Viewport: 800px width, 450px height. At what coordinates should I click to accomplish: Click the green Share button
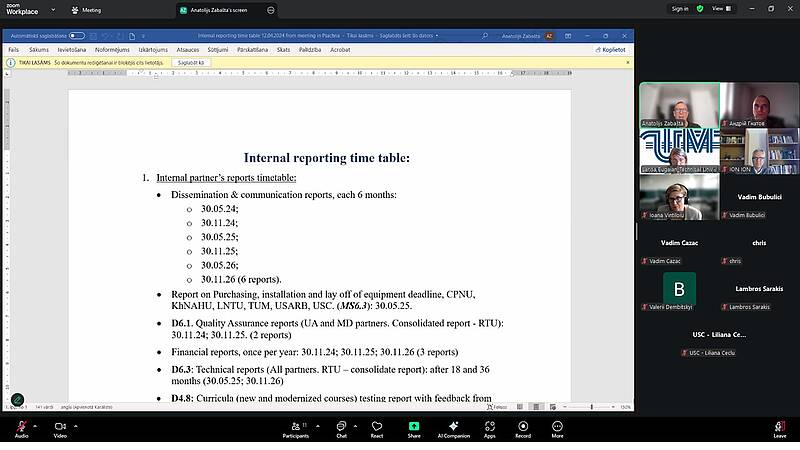[414, 427]
